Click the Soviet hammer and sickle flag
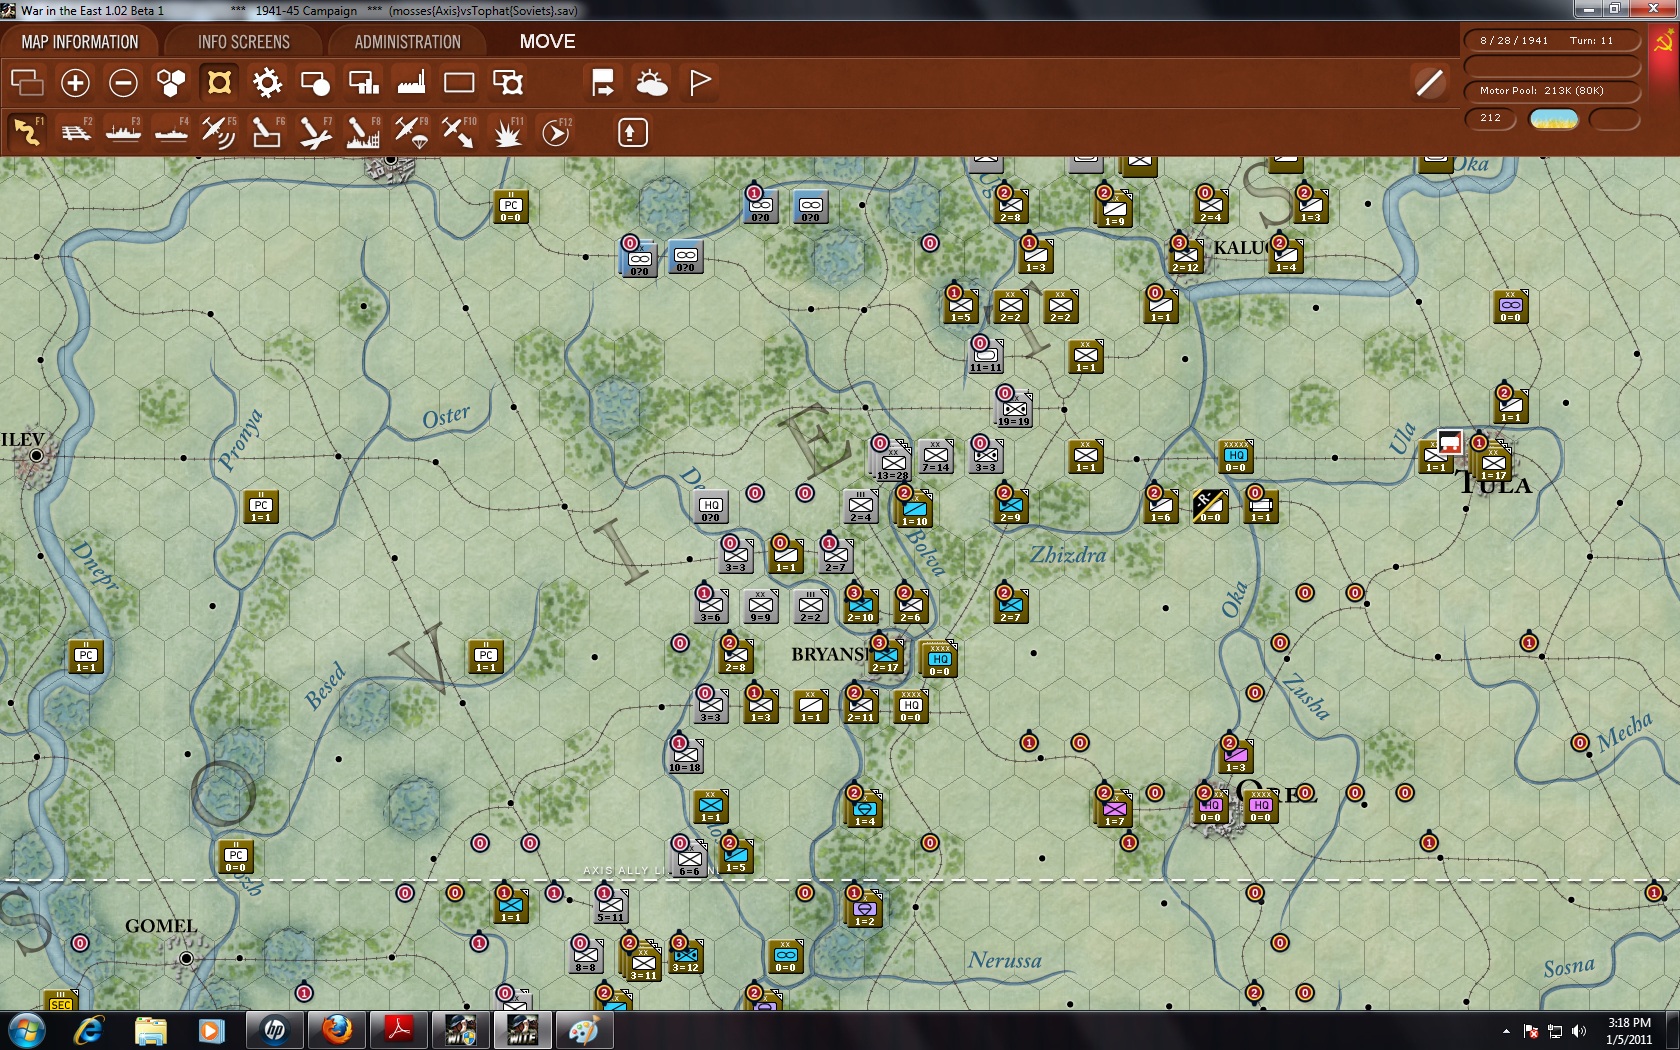1680x1050 pixels. pyautogui.click(x=1664, y=42)
